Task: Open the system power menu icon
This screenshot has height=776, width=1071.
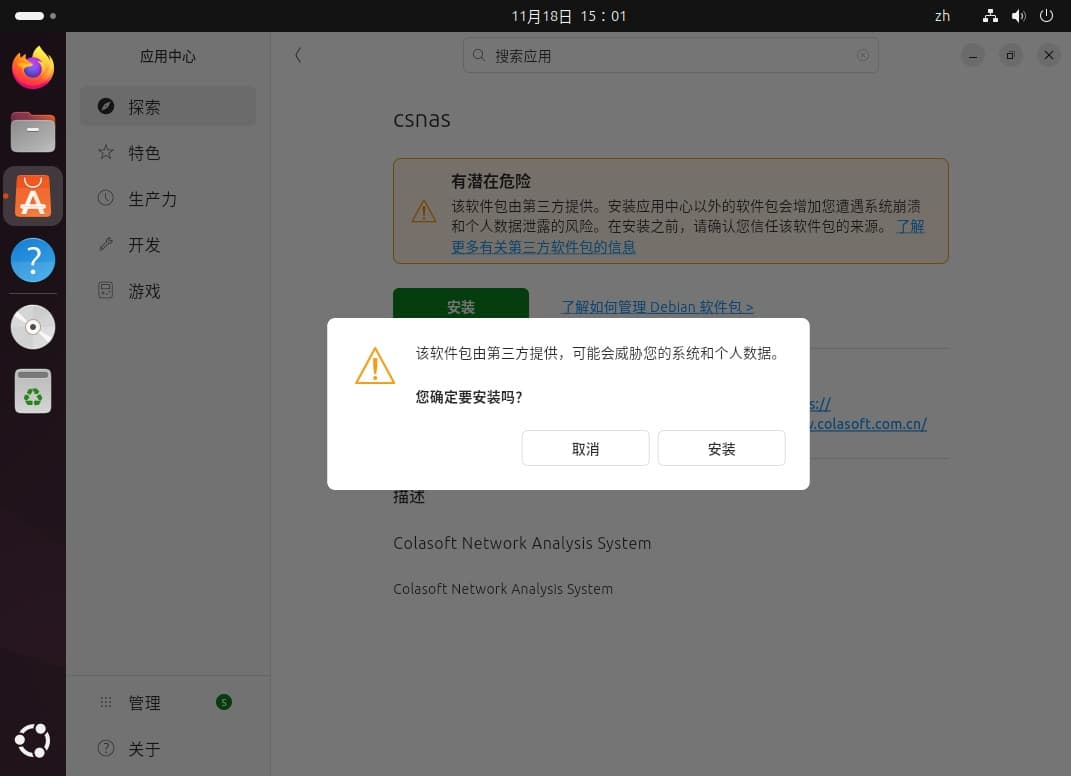Action: [x=1046, y=16]
